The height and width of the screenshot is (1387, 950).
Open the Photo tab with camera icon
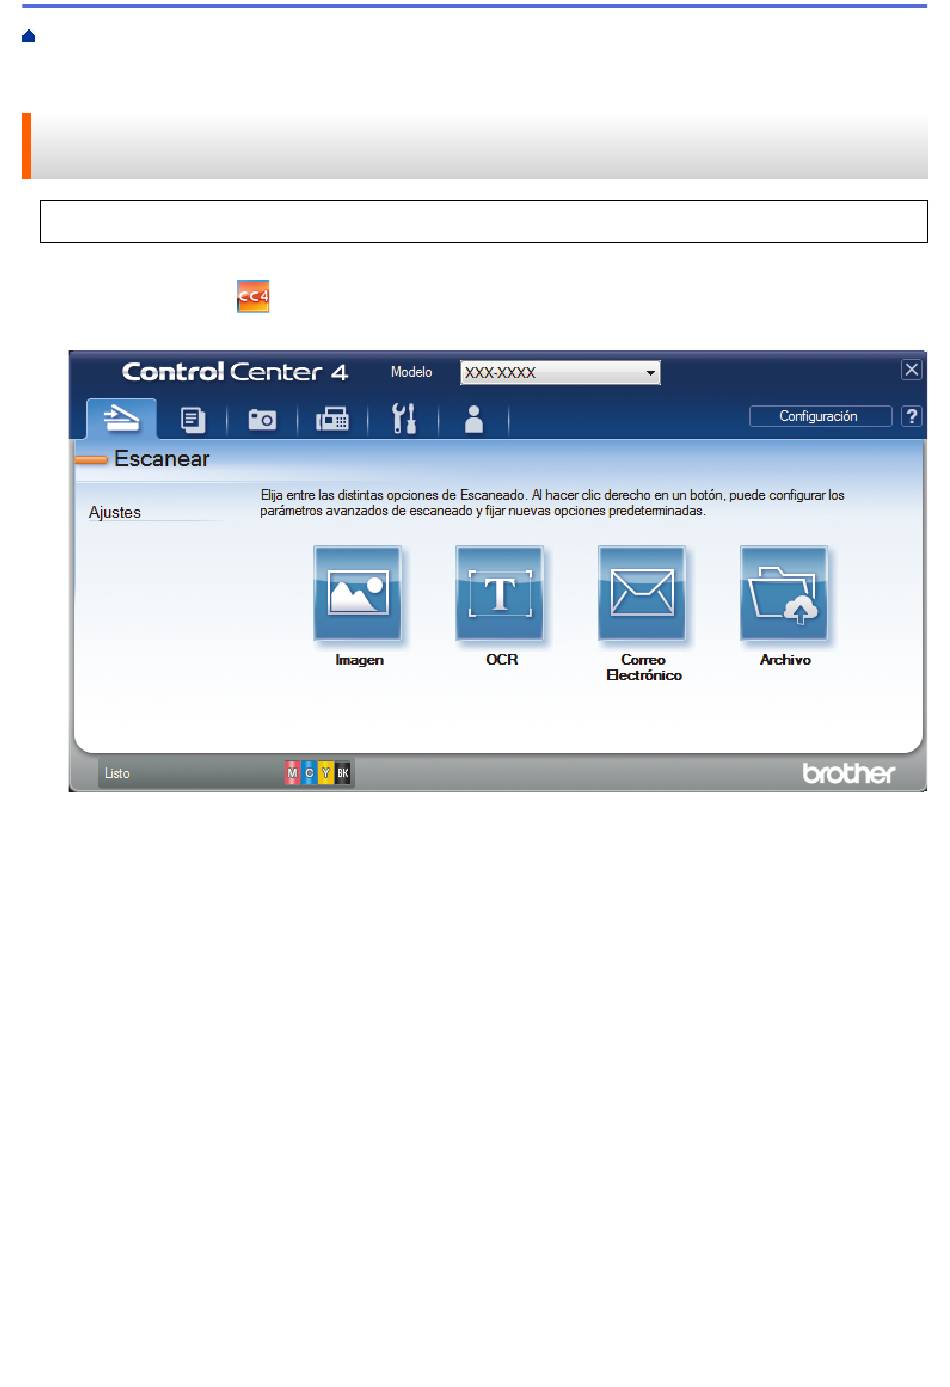click(262, 419)
